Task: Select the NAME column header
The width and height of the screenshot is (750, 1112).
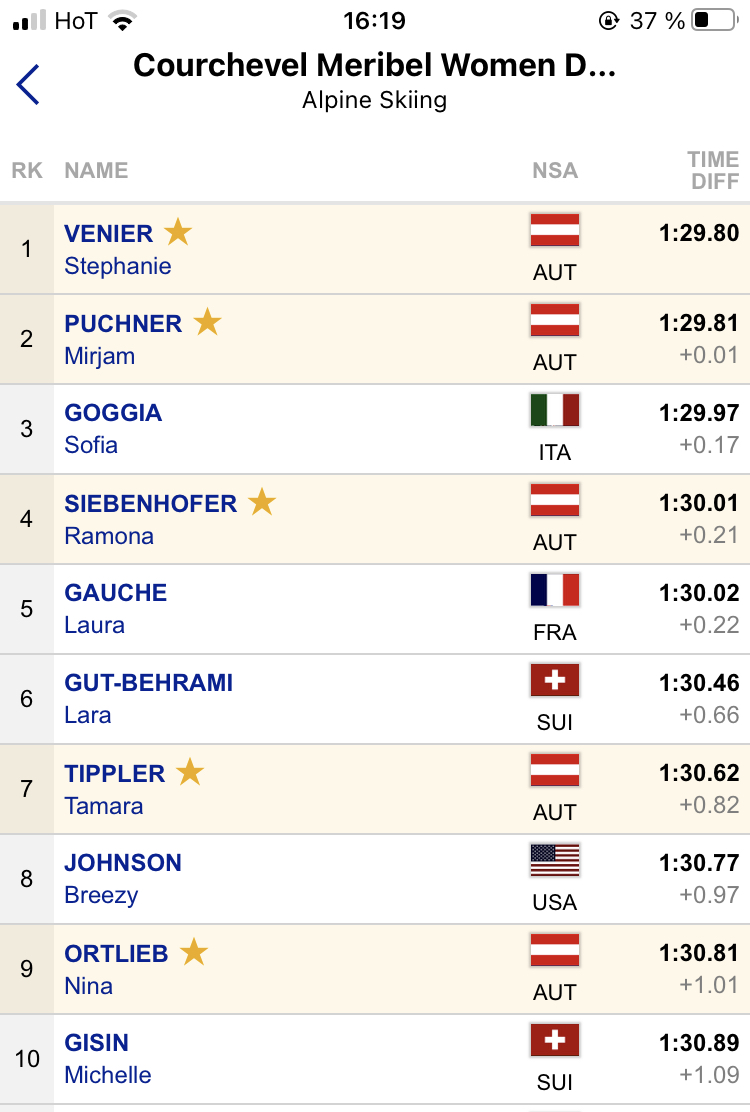Action: [x=96, y=170]
